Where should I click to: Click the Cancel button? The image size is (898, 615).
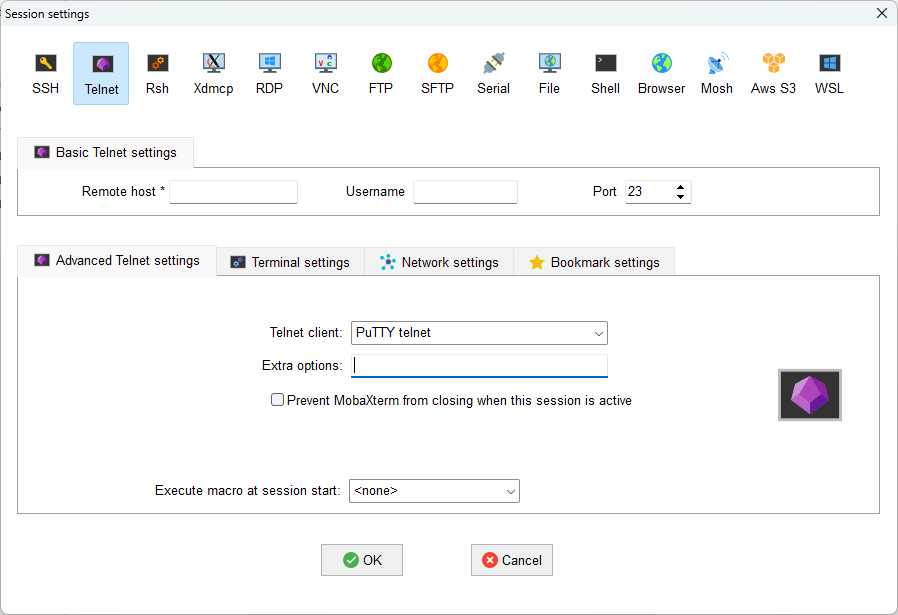(x=512, y=560)
